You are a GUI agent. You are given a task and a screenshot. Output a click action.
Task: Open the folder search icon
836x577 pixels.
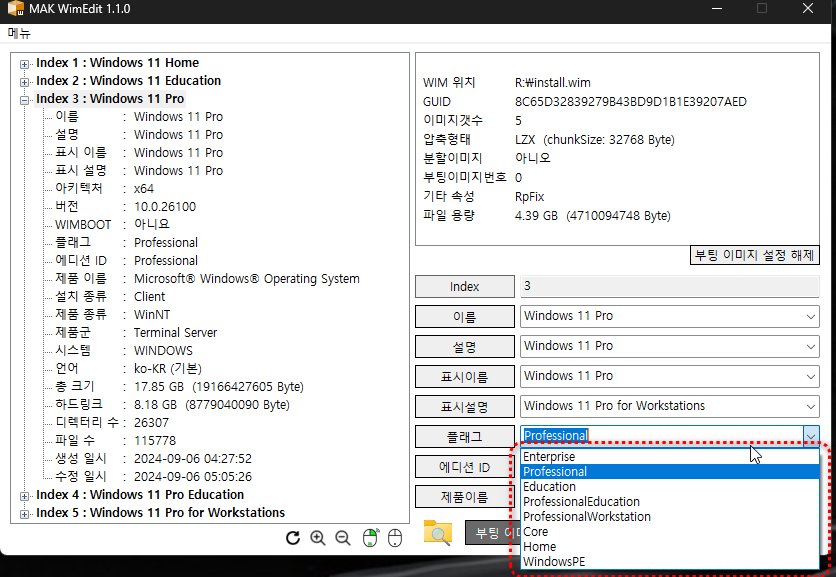pos(438,533)
